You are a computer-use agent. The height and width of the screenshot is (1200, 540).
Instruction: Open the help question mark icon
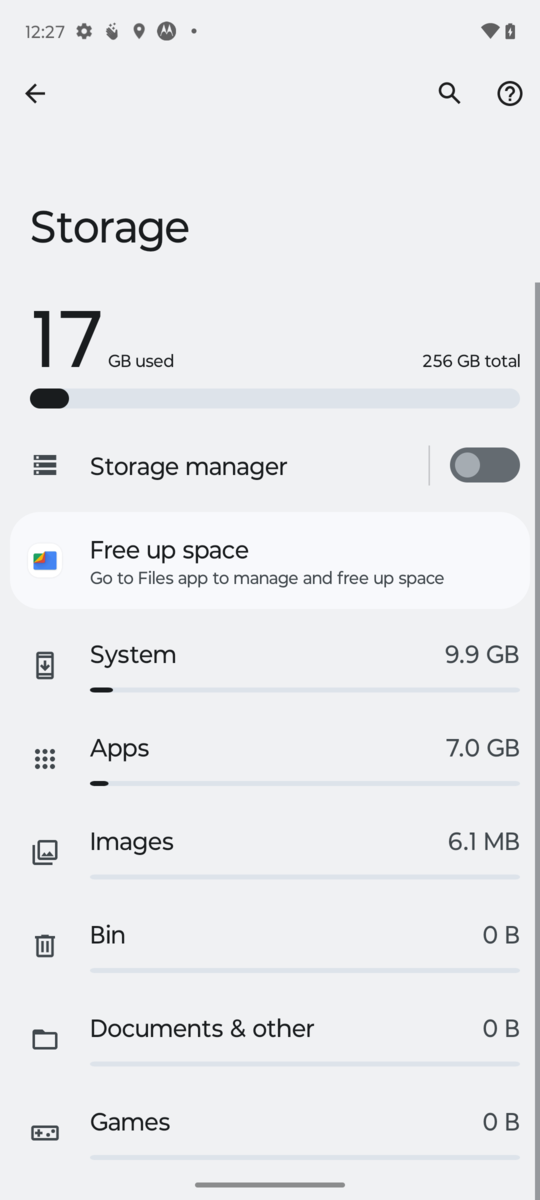510,93
